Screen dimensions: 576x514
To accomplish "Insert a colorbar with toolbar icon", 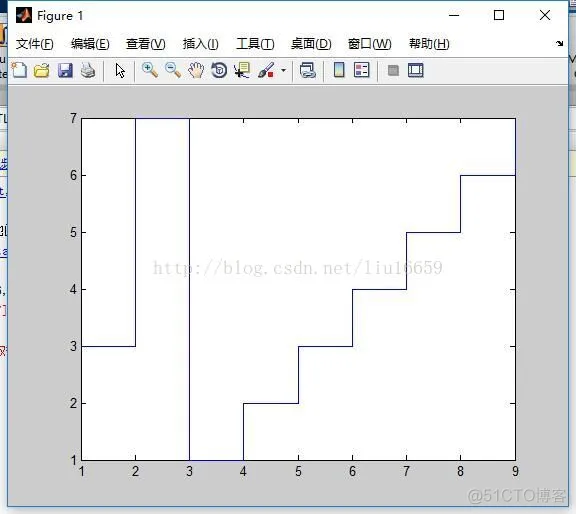I will (339, 70).
